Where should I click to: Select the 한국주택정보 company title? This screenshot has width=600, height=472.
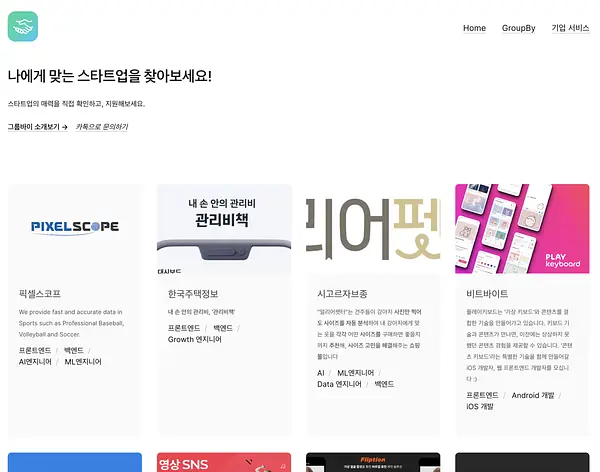pyautogui.click(x=193, y=294)
